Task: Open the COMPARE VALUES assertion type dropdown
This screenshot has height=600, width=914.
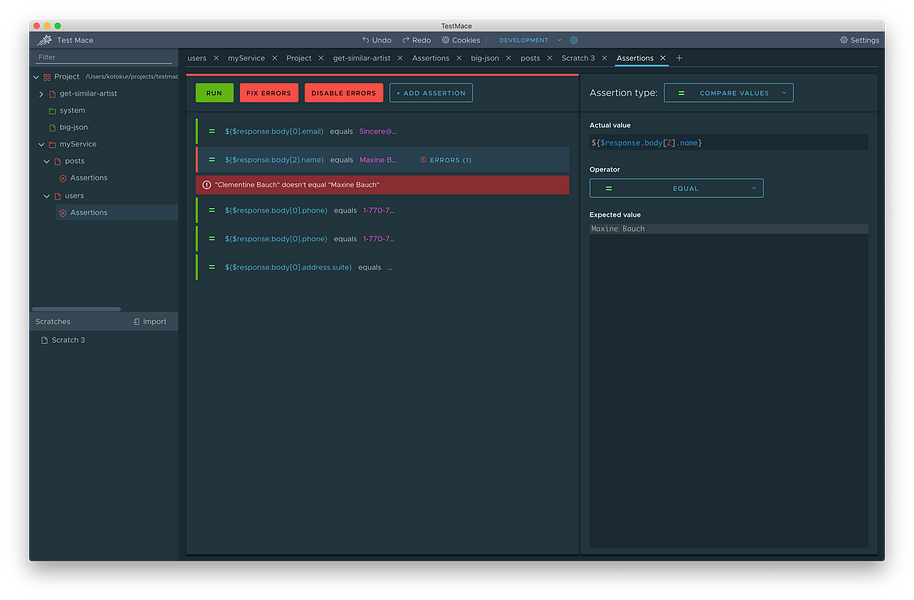Action: point(729,93)
